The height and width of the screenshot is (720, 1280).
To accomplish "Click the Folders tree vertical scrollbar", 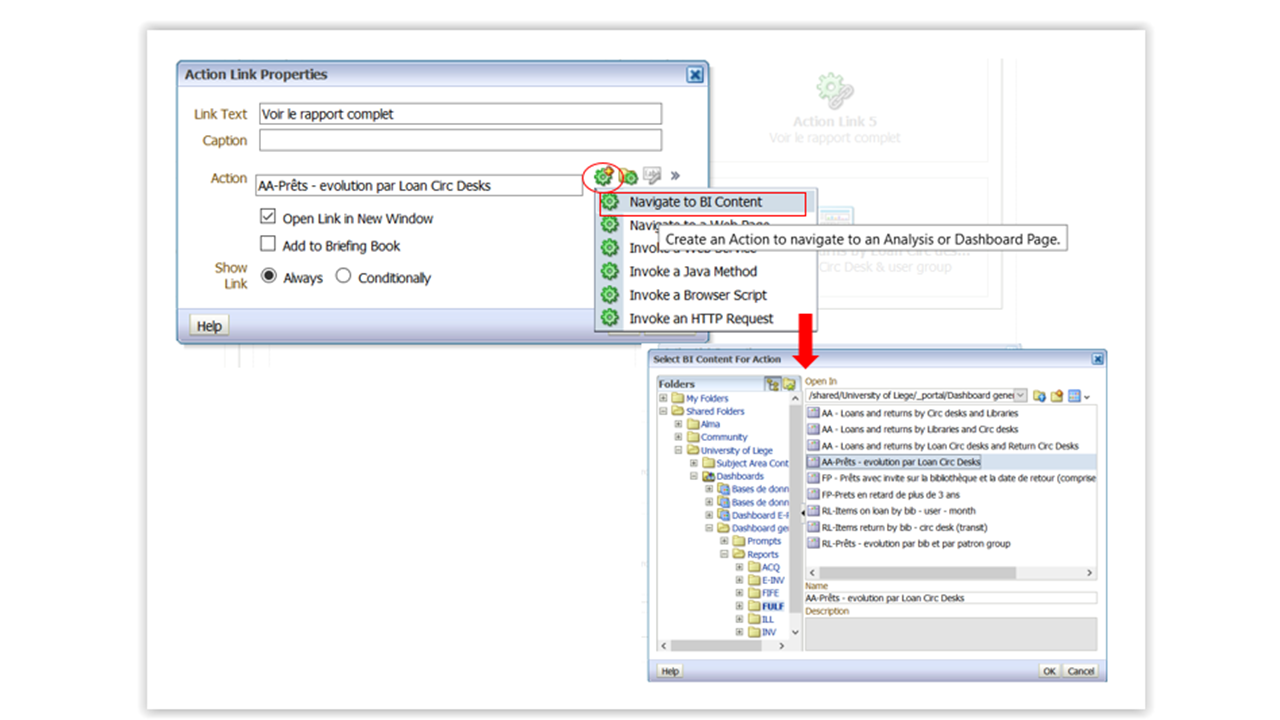I will (x=795, y=515).
